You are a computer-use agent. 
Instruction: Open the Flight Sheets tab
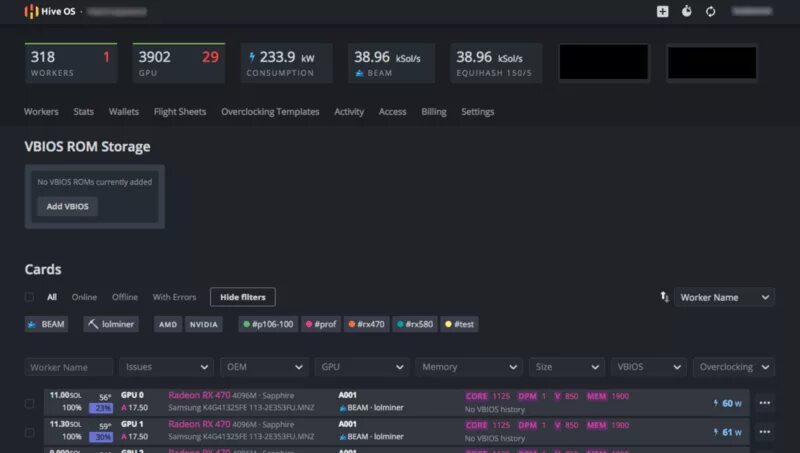180,111
